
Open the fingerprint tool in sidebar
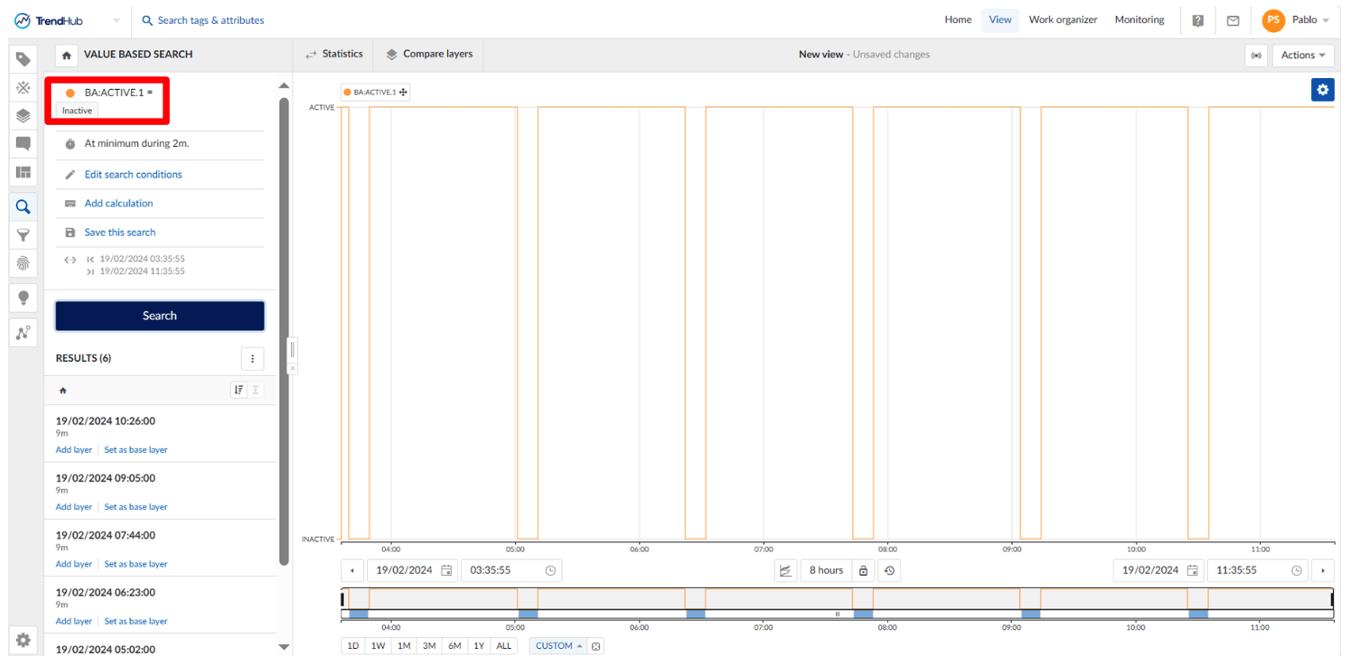(x=23, y=263)
